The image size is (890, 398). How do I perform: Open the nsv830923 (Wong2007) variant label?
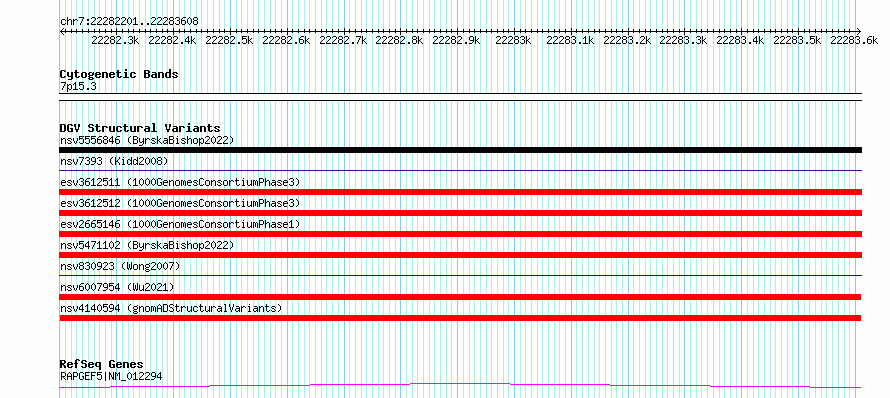(120, 266)
